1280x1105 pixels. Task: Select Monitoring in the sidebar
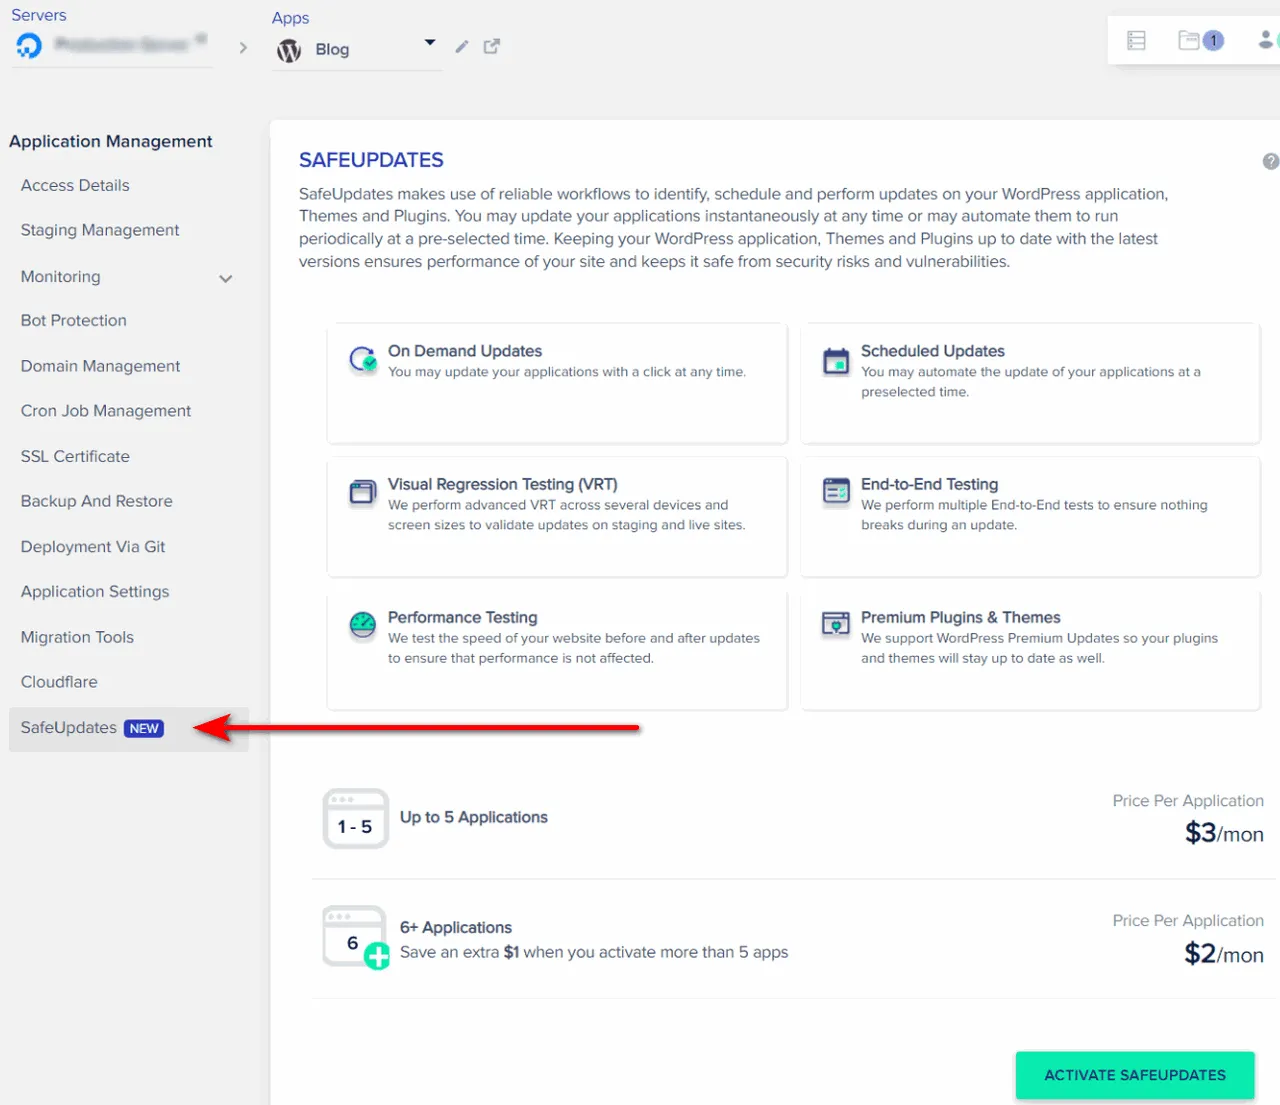pos(60,276)
